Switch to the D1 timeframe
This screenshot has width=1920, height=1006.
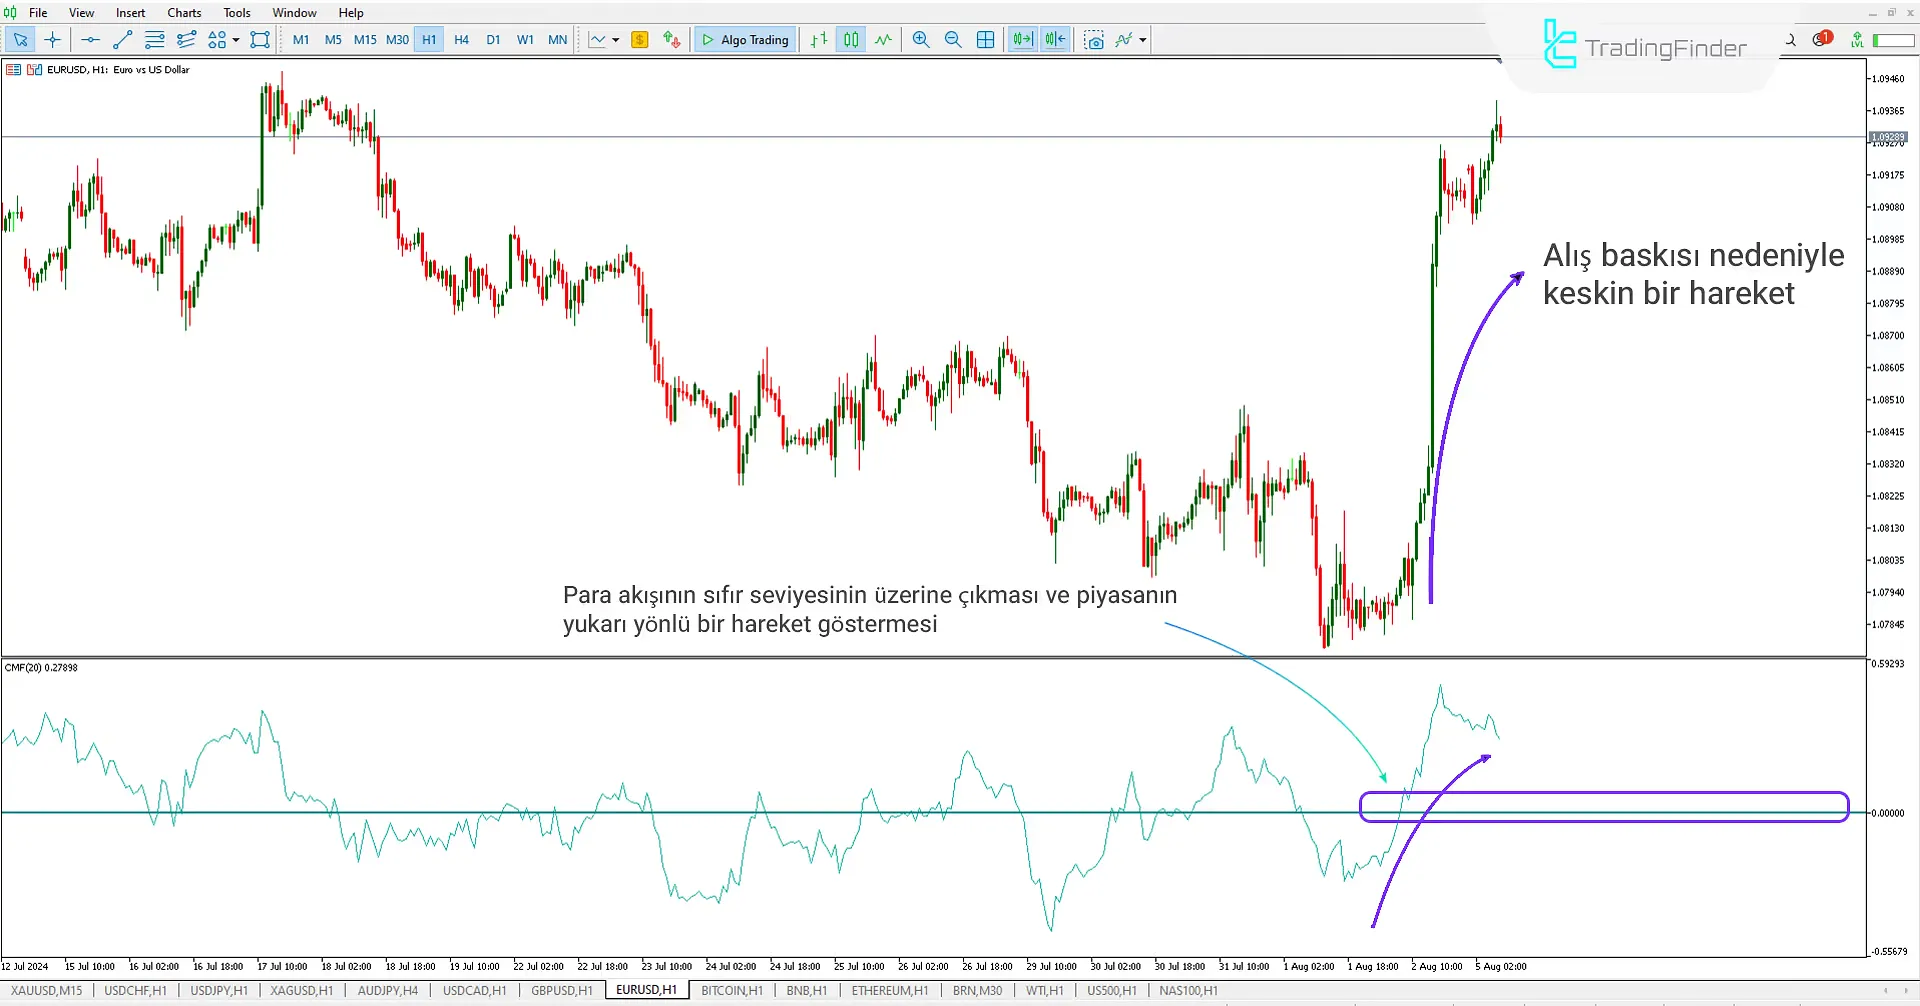(x=493, y=39)
